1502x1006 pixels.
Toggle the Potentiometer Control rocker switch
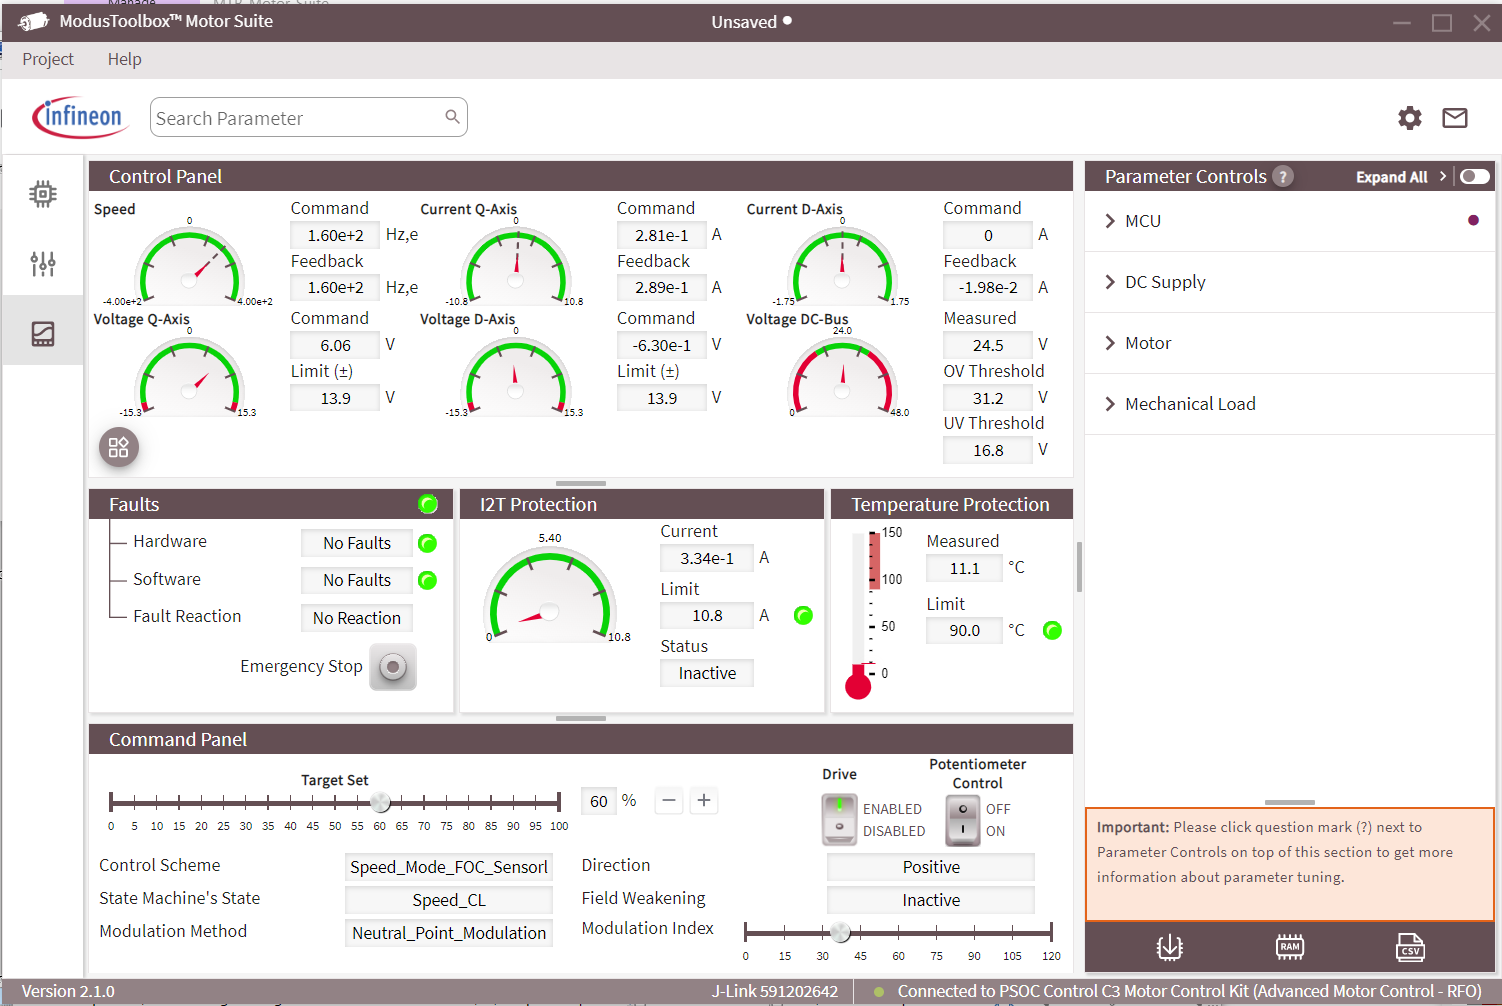pyautogui.click(x=962, y=819)
